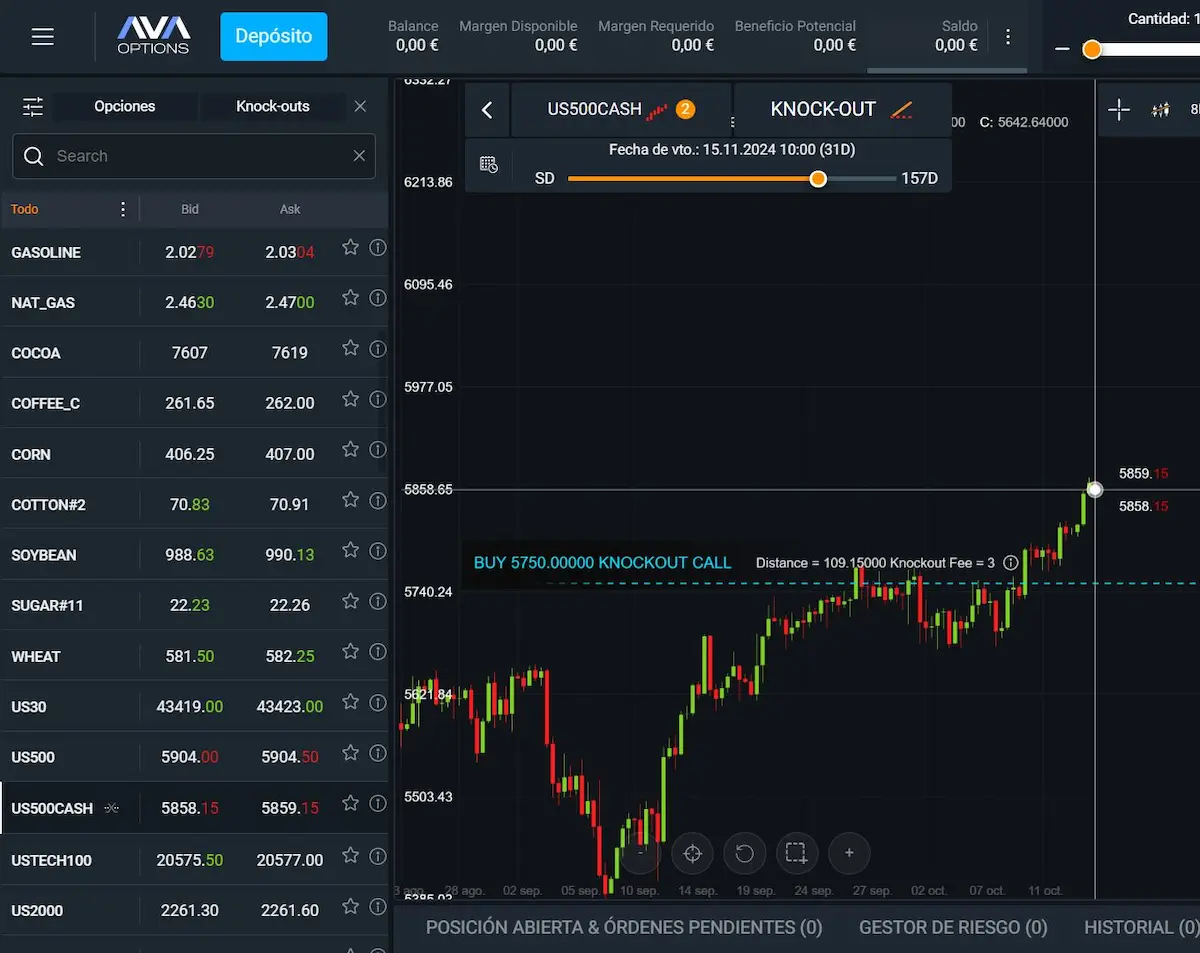Favorite GASOLINE with the star icon
This screenshot has width=1200, height=953.
click(x=350, y=247)
